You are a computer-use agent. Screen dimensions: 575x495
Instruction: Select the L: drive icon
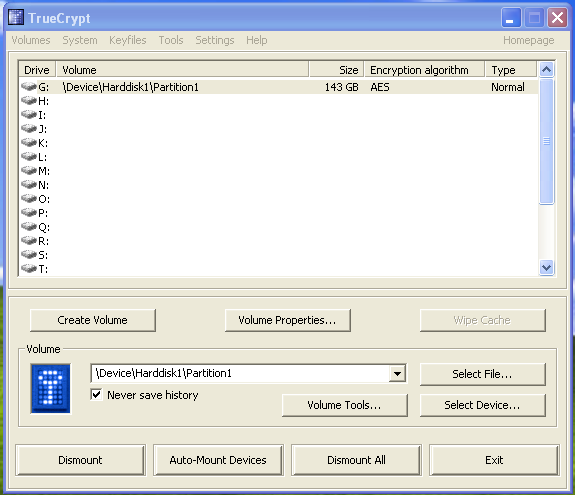tap(29, 157)
